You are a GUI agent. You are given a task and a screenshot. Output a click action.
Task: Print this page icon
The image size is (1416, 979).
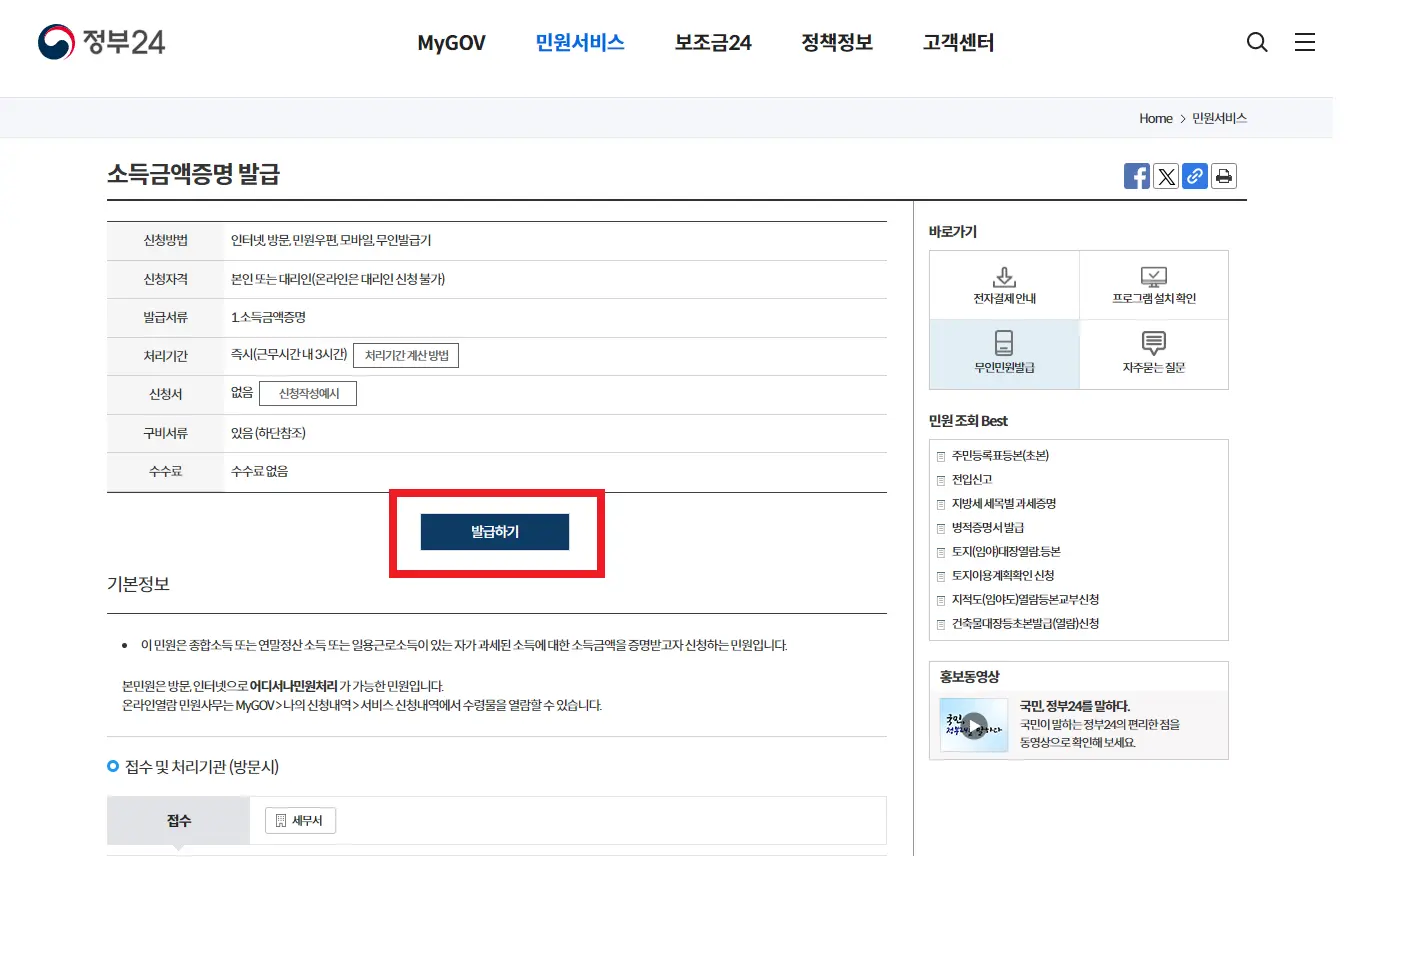point(1224,176)
